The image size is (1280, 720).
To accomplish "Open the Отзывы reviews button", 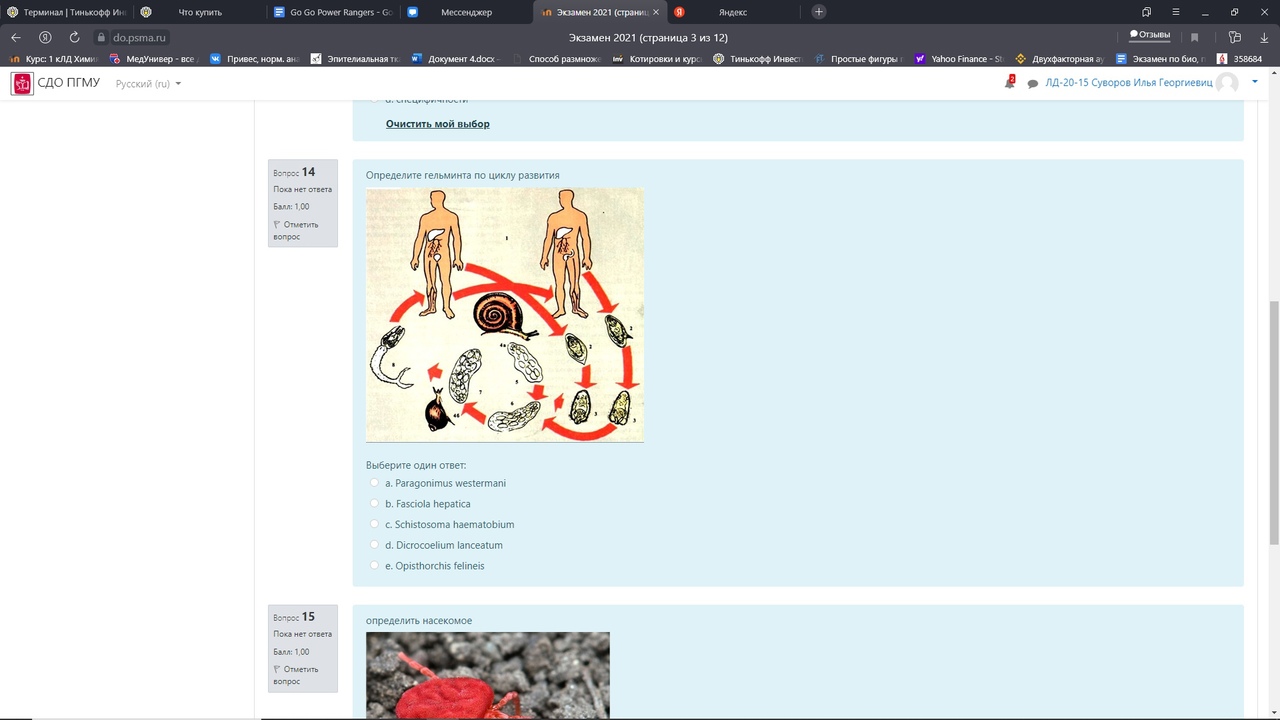I will [x=1150, y=34].
